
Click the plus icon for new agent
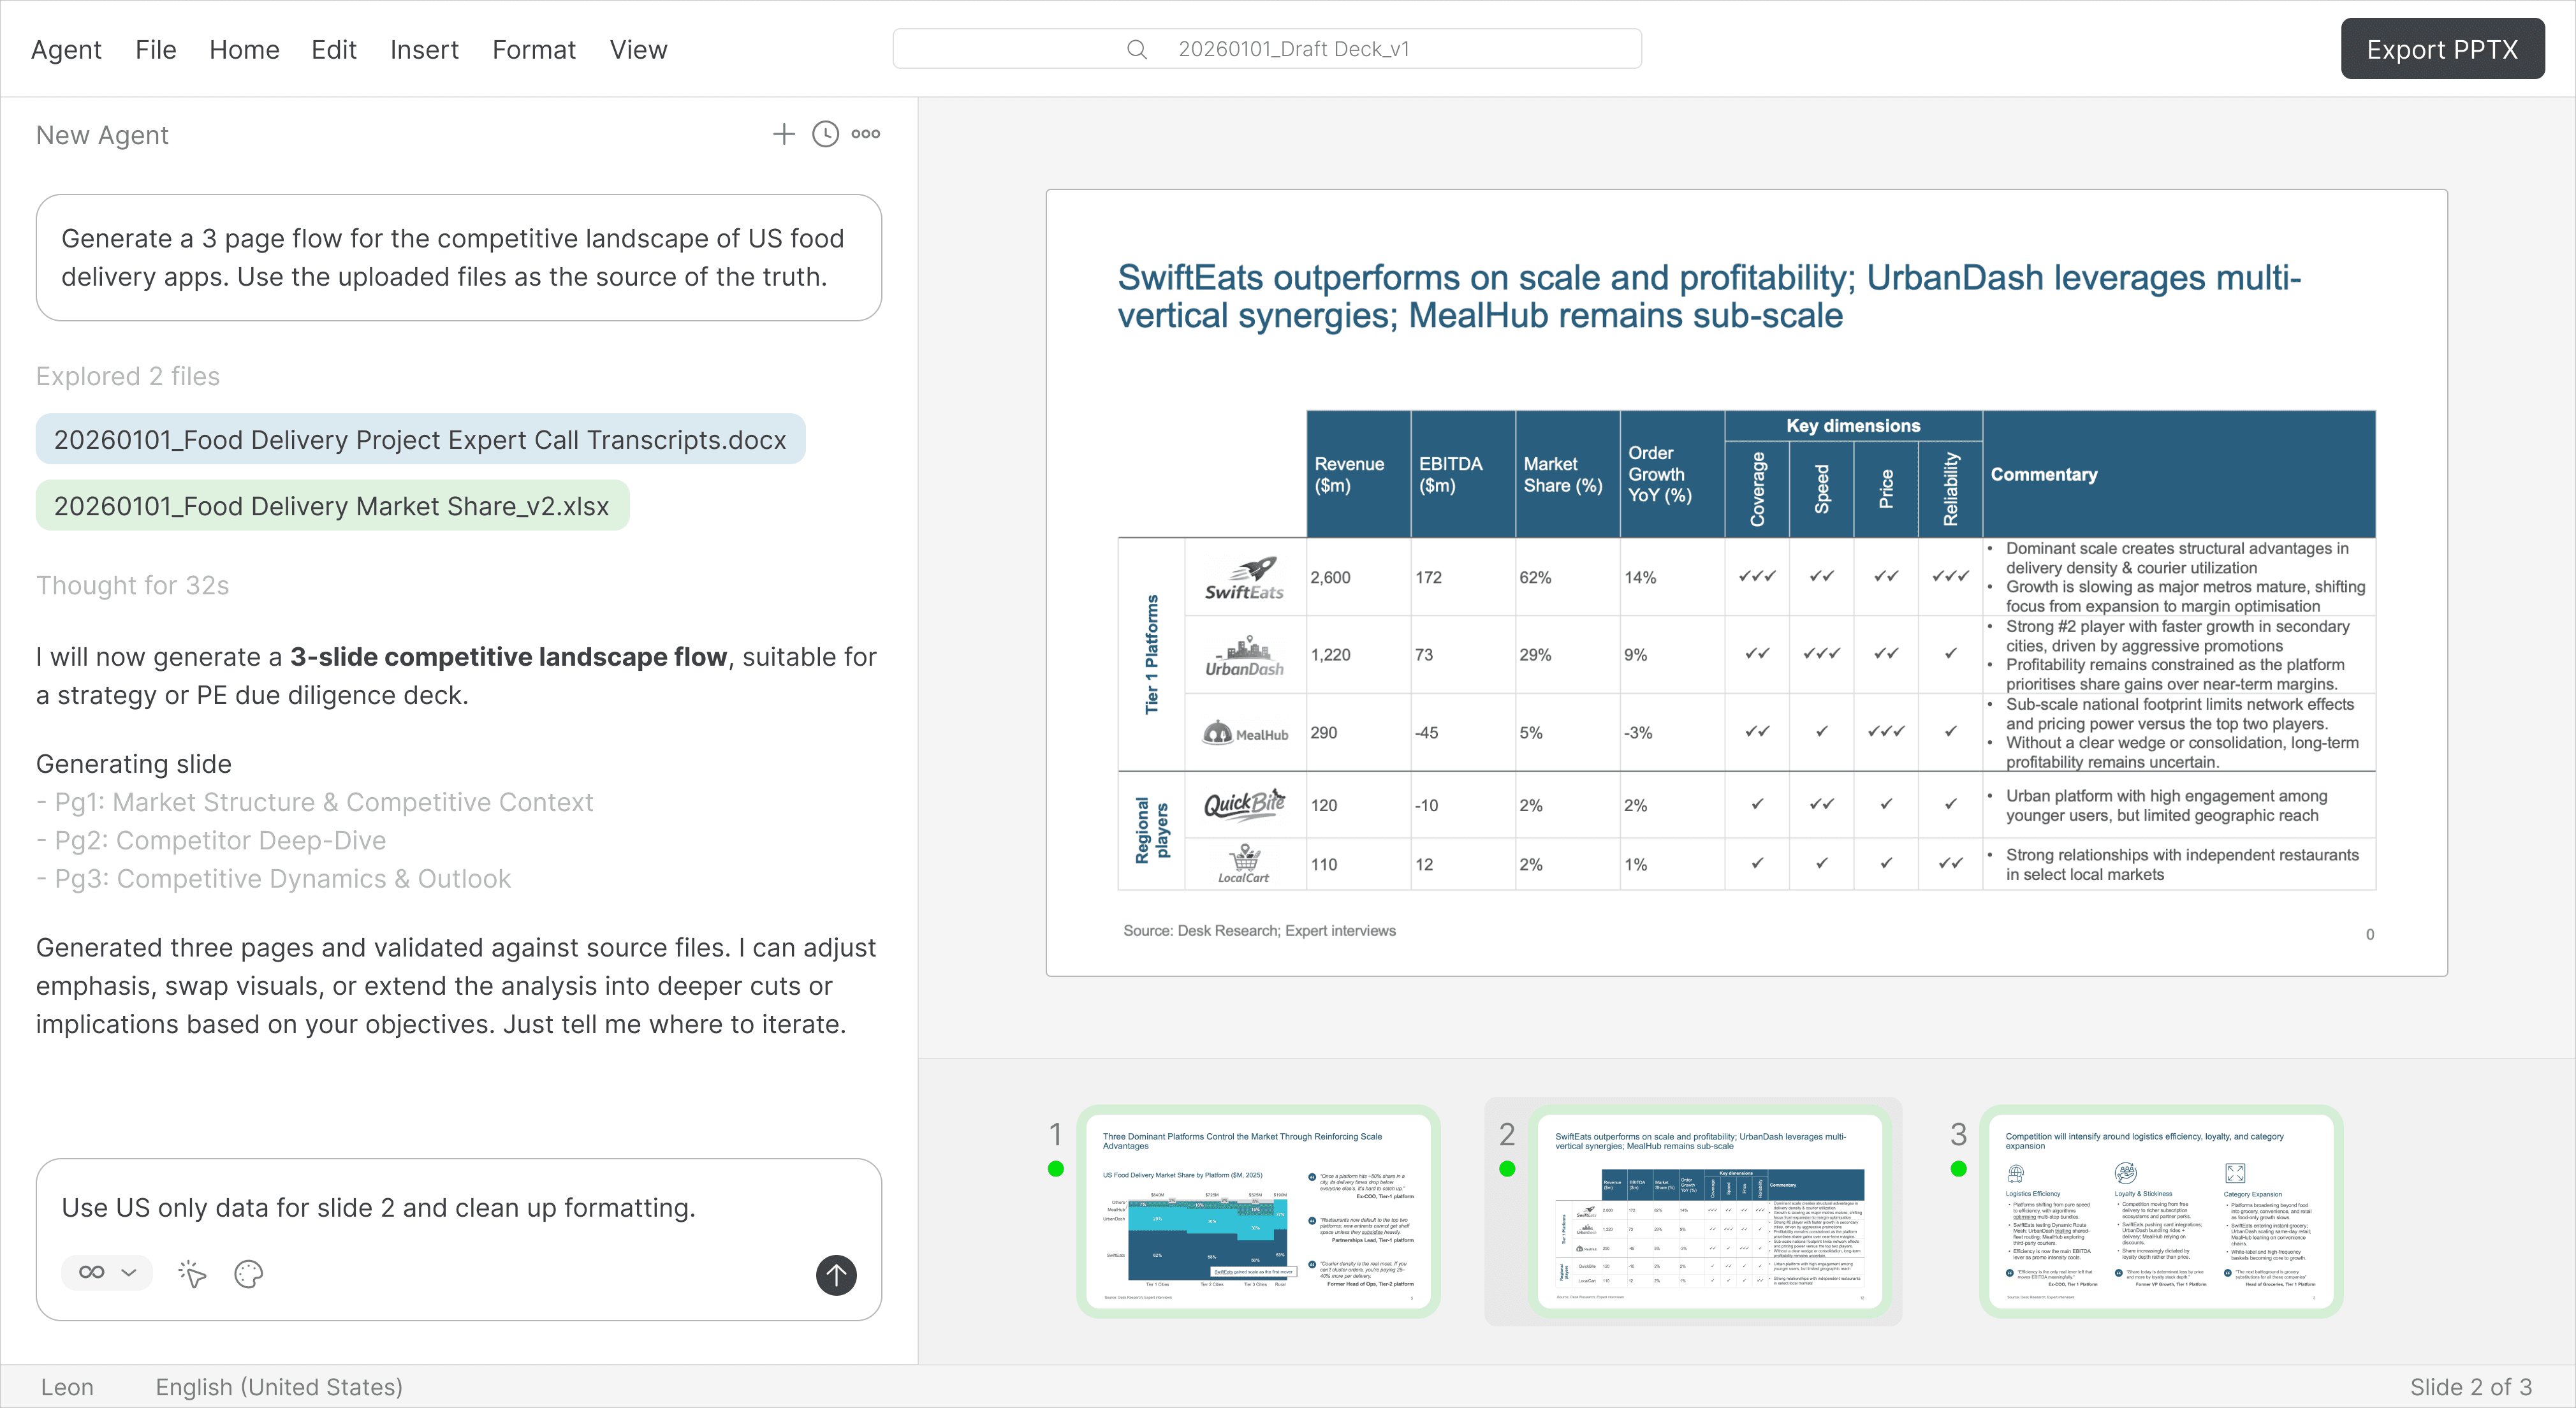tap(783, 134)
